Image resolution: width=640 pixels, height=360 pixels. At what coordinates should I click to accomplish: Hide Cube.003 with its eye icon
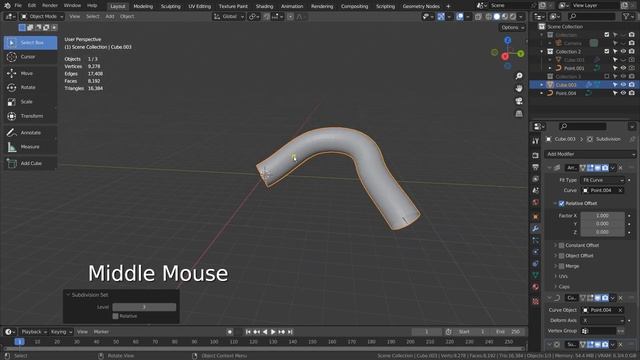click(x=623, y=85)
